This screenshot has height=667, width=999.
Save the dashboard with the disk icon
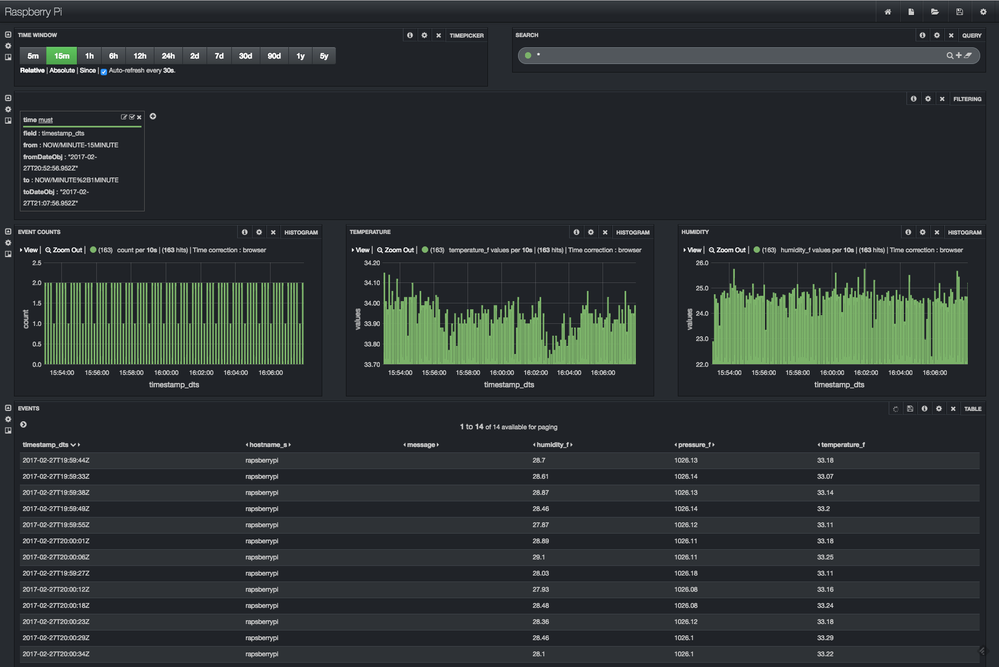tap(958, 12)
